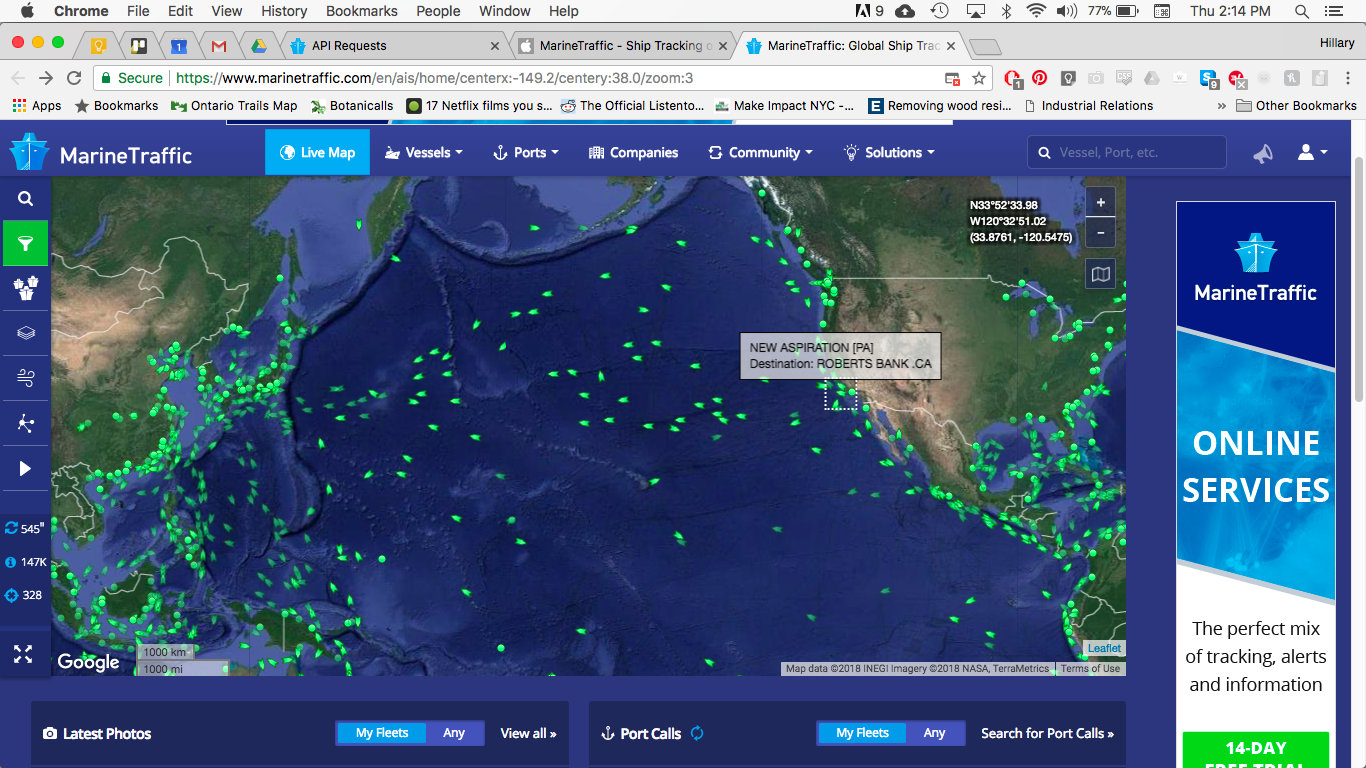Select the Live Map tab
Viewport: 1366px width, 768px height.
pos(317,152)
